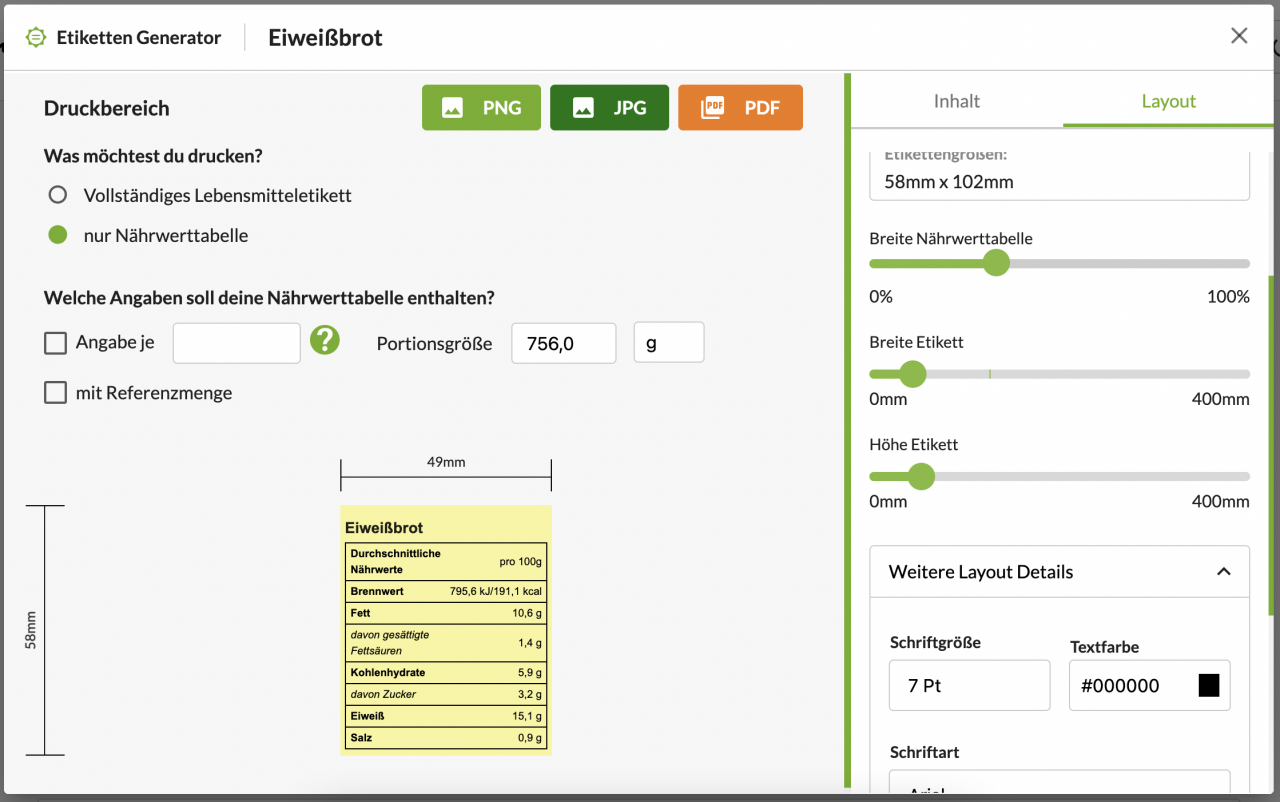
Task: Click the Kohlenhydrate row in preview
Action: click(x=446, y=672)
